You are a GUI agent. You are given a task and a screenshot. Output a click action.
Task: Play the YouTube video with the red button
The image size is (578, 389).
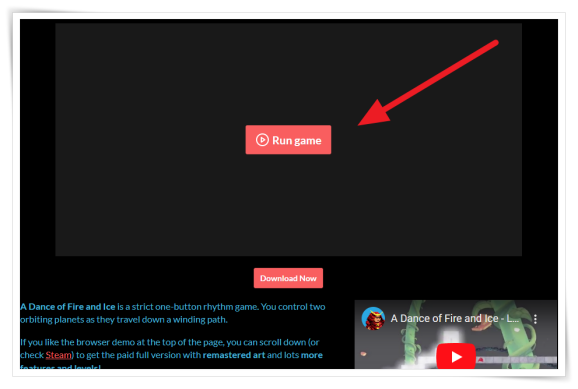tap(456, 356)
